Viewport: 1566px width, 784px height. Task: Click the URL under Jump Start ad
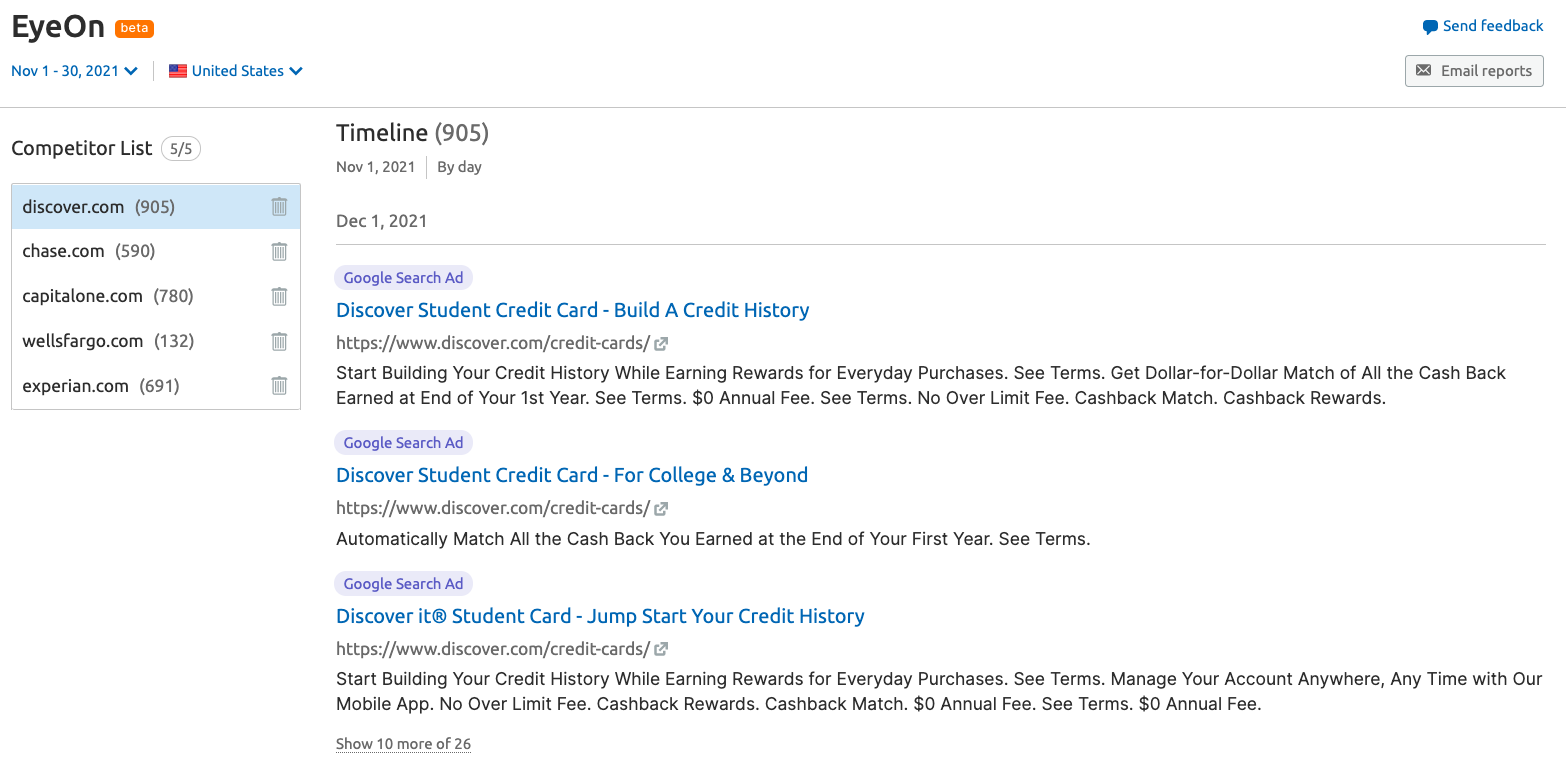click(493, 649)
